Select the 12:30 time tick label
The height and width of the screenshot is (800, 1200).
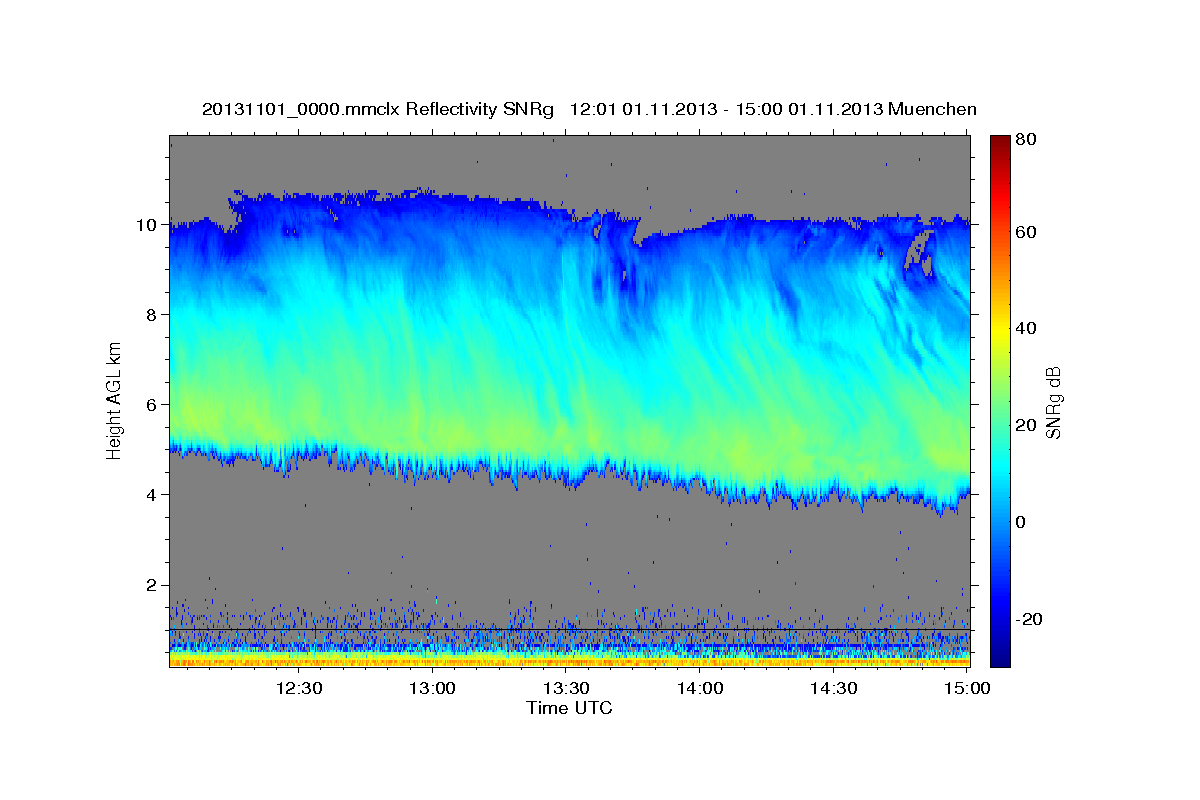(298, 688)
